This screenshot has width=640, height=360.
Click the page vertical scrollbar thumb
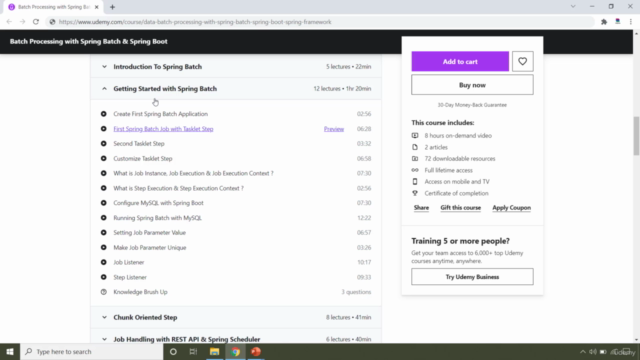pyautogui.click(x=636, y=136)
